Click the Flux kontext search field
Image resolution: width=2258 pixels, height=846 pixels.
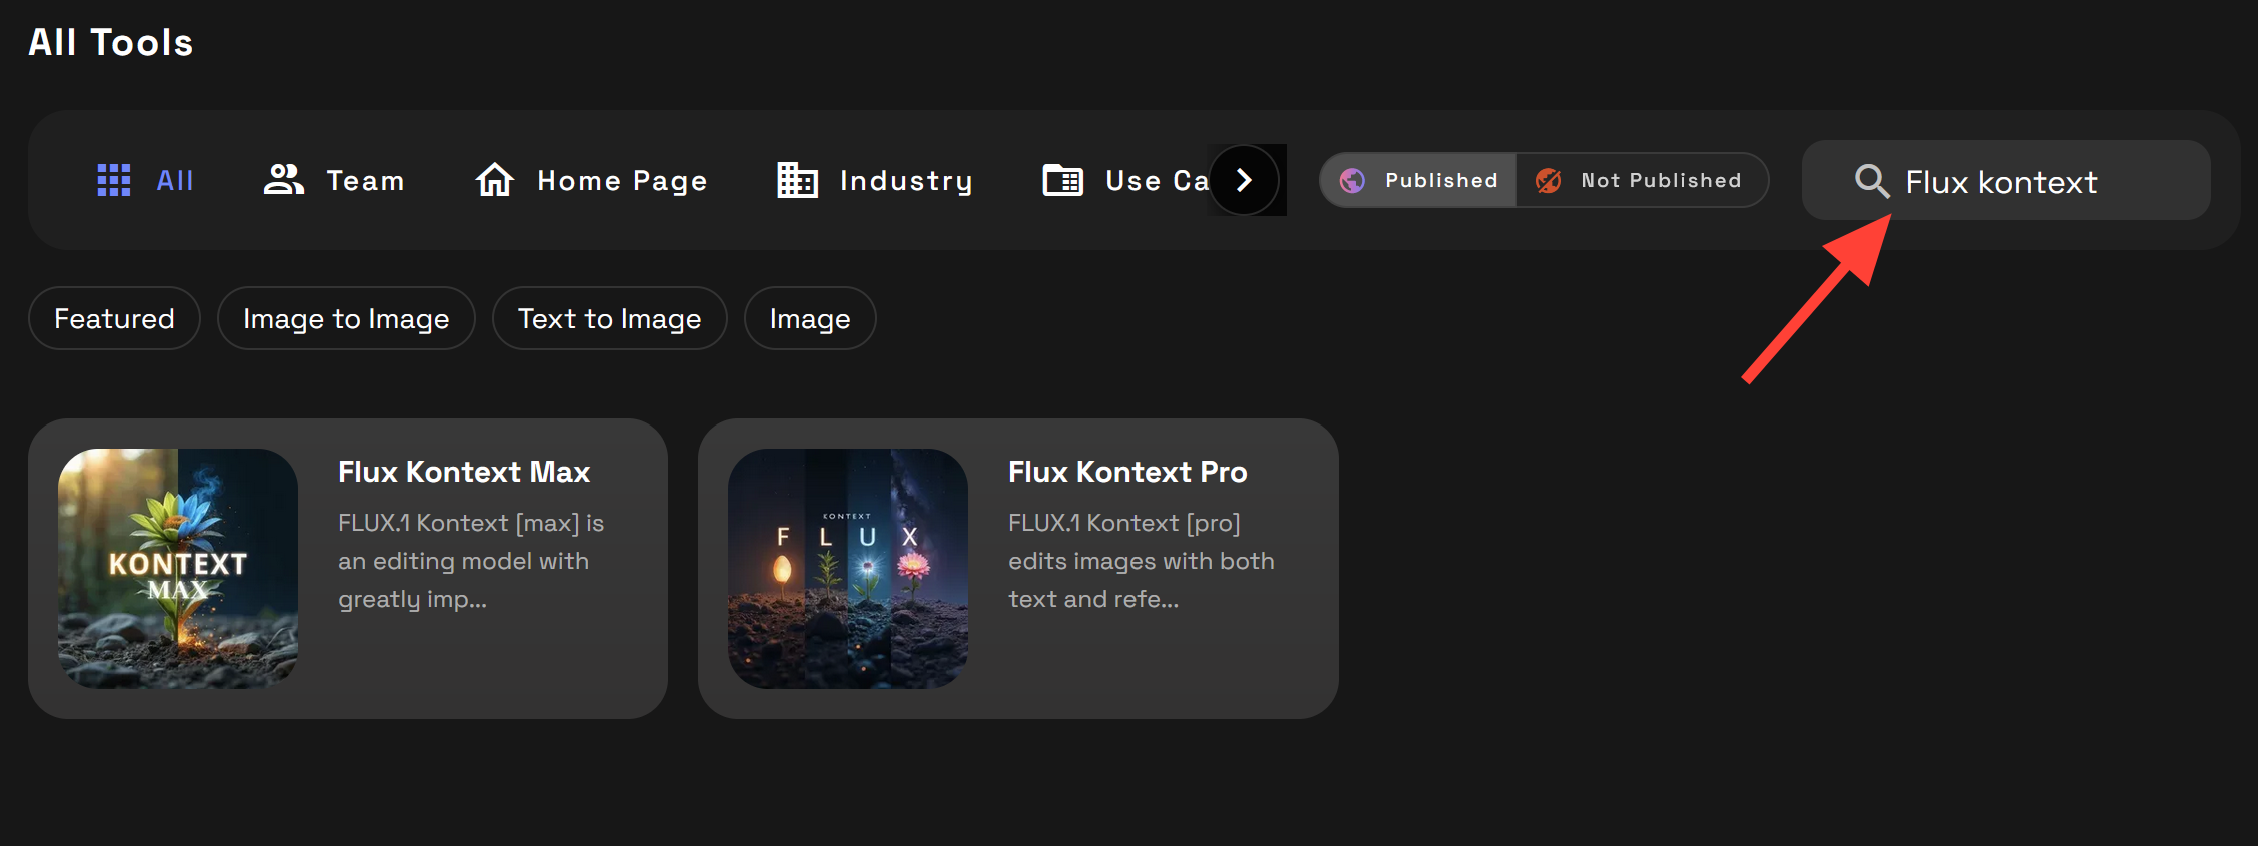point(2030,182)
